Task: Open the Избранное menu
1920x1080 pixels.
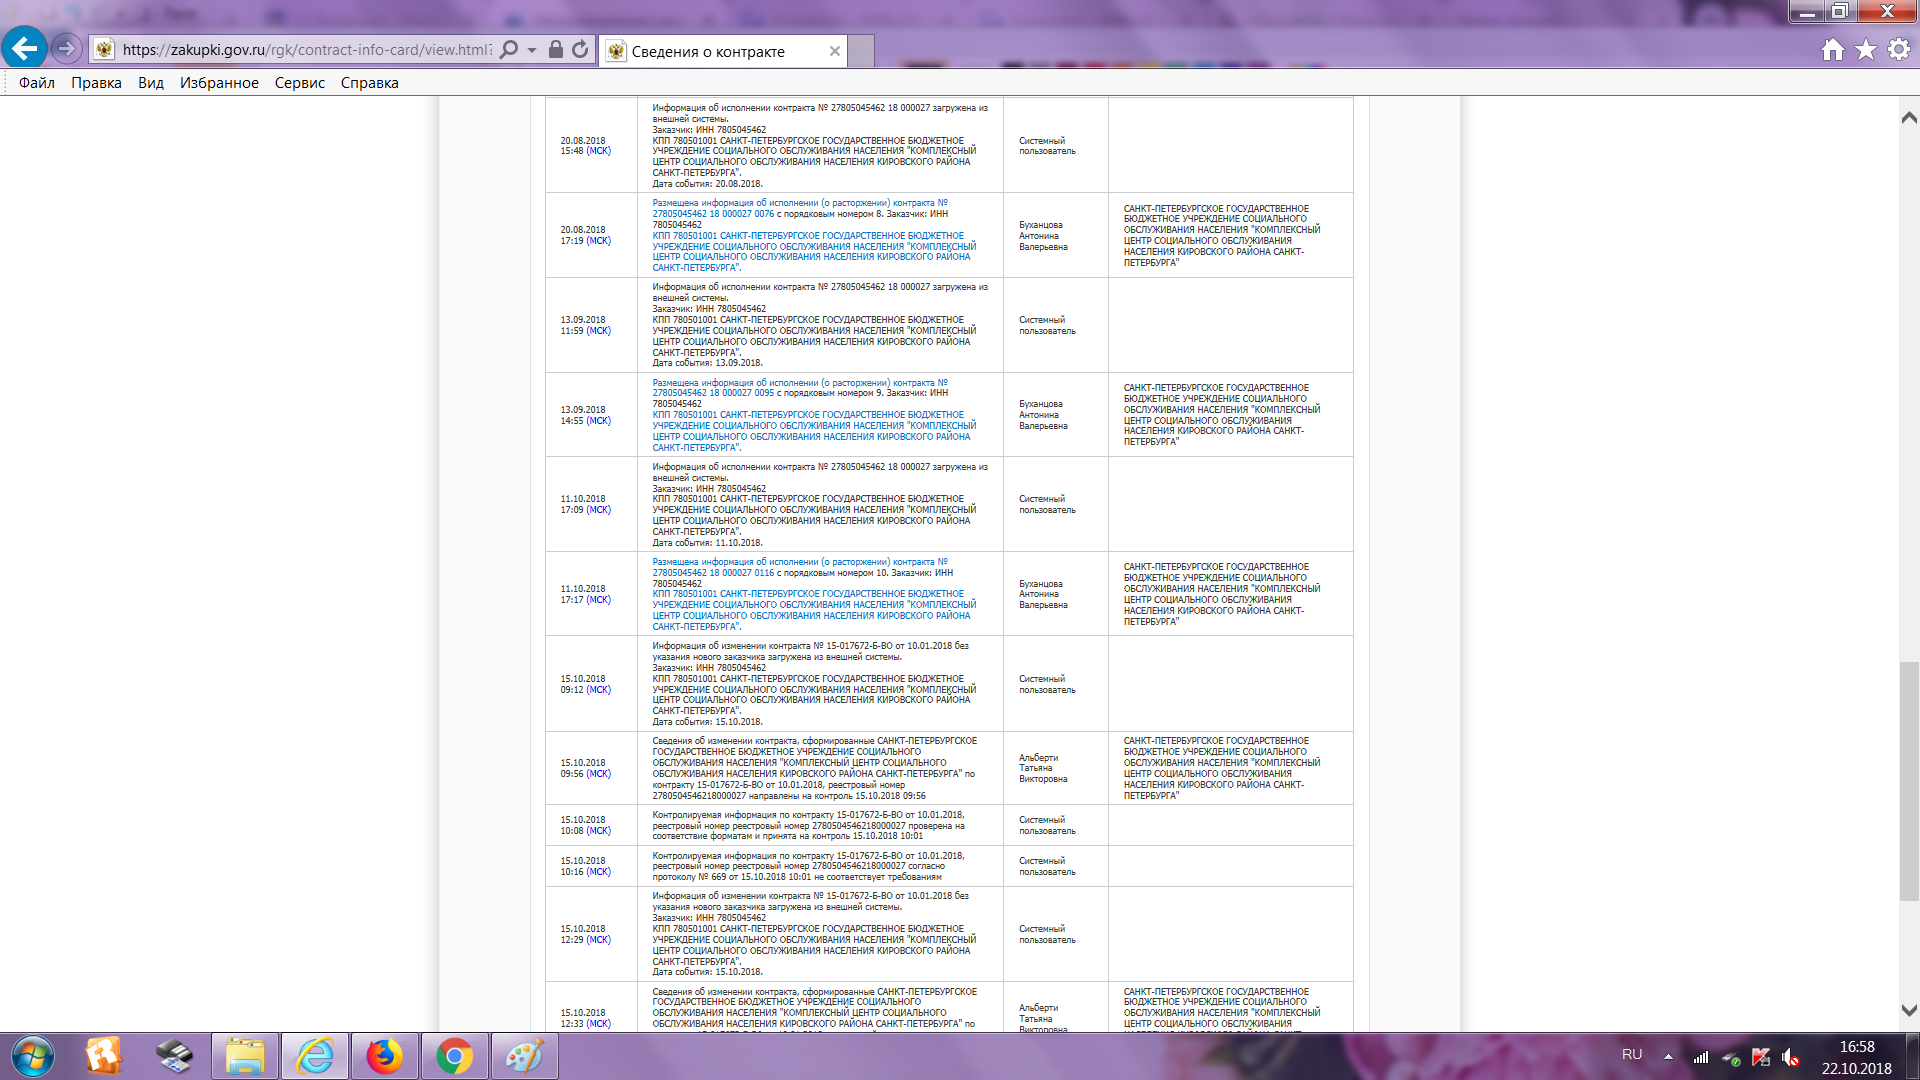Action: tap(219, 83)
